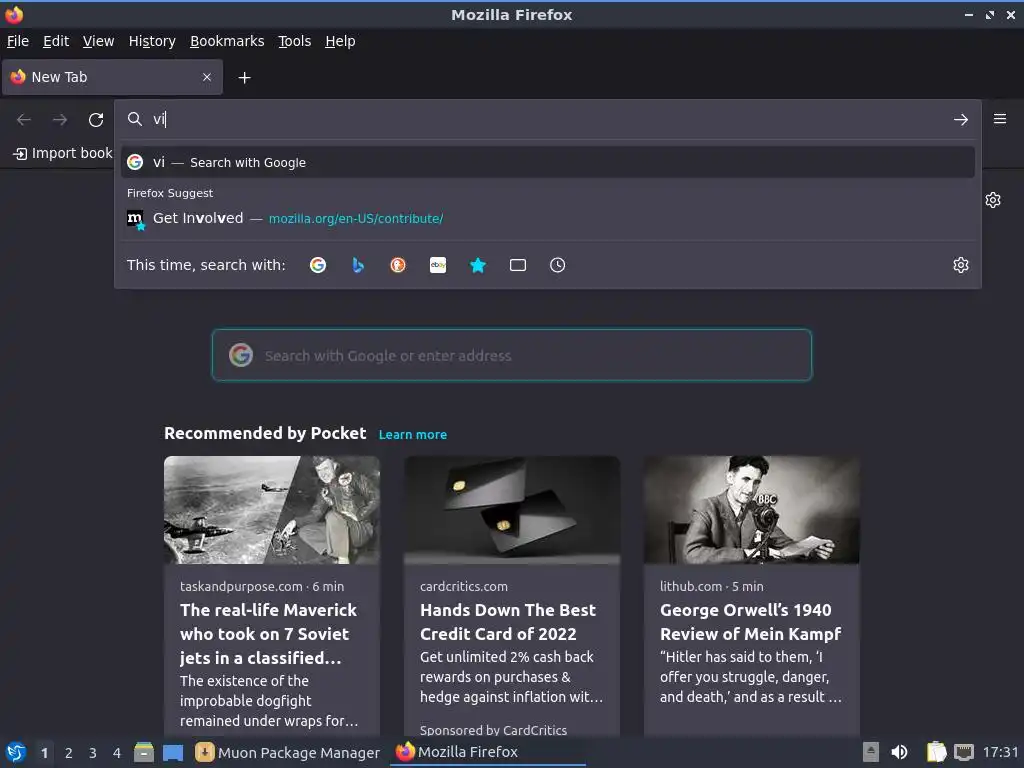The image size is (1024, 768).
Task: Open the History menu
Action: (x=152, y=41)
